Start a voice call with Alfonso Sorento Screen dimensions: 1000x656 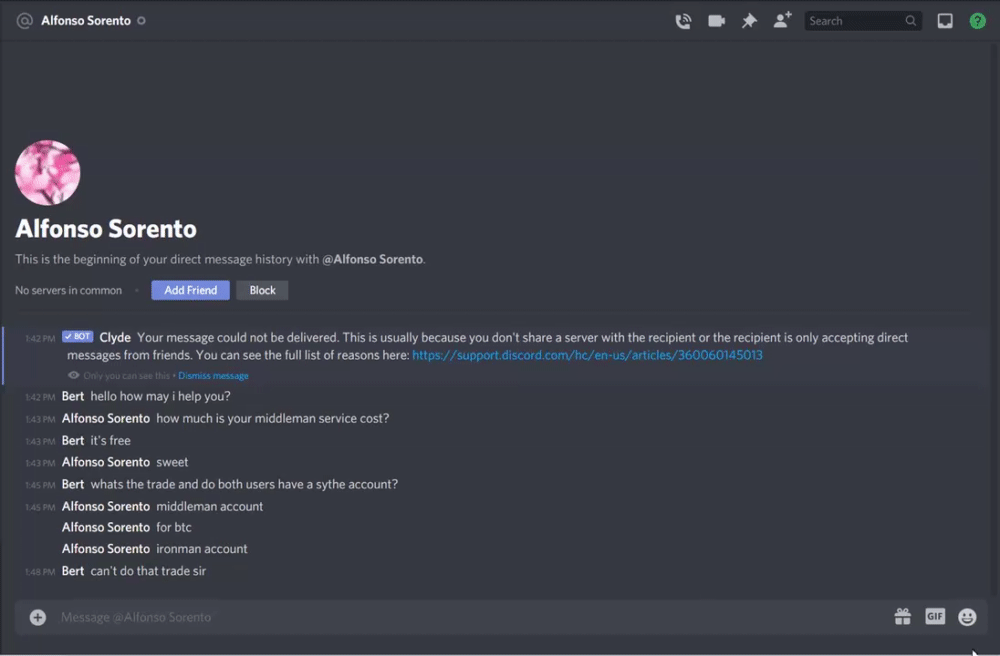tap(683, 21)
